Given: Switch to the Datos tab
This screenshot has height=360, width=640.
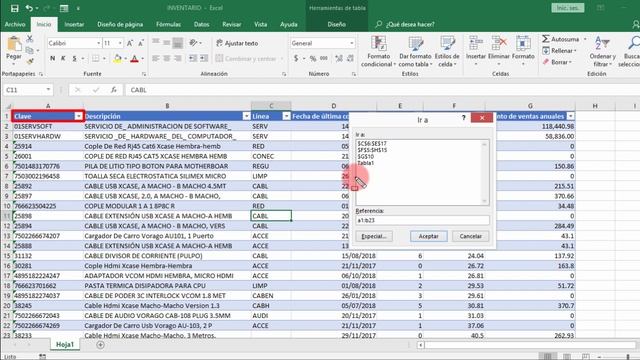Looking at the screenshot, I should pos(201,24).
